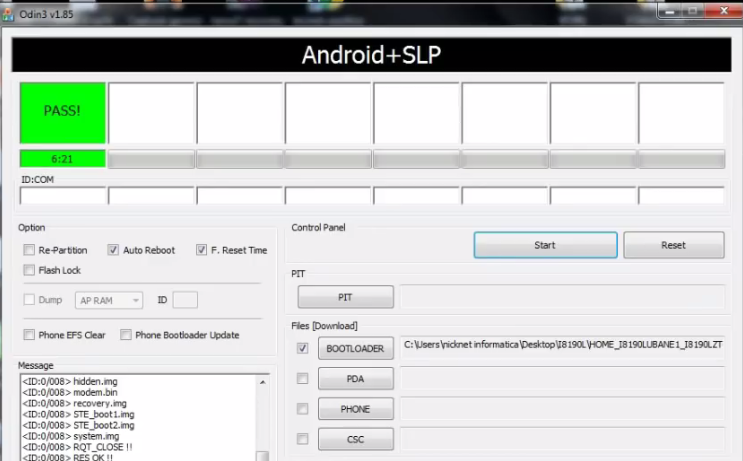Select the recovery.img log line
The height and width of the screenshot is (461, 743).
pyautogui.click(x=74, y=403)
